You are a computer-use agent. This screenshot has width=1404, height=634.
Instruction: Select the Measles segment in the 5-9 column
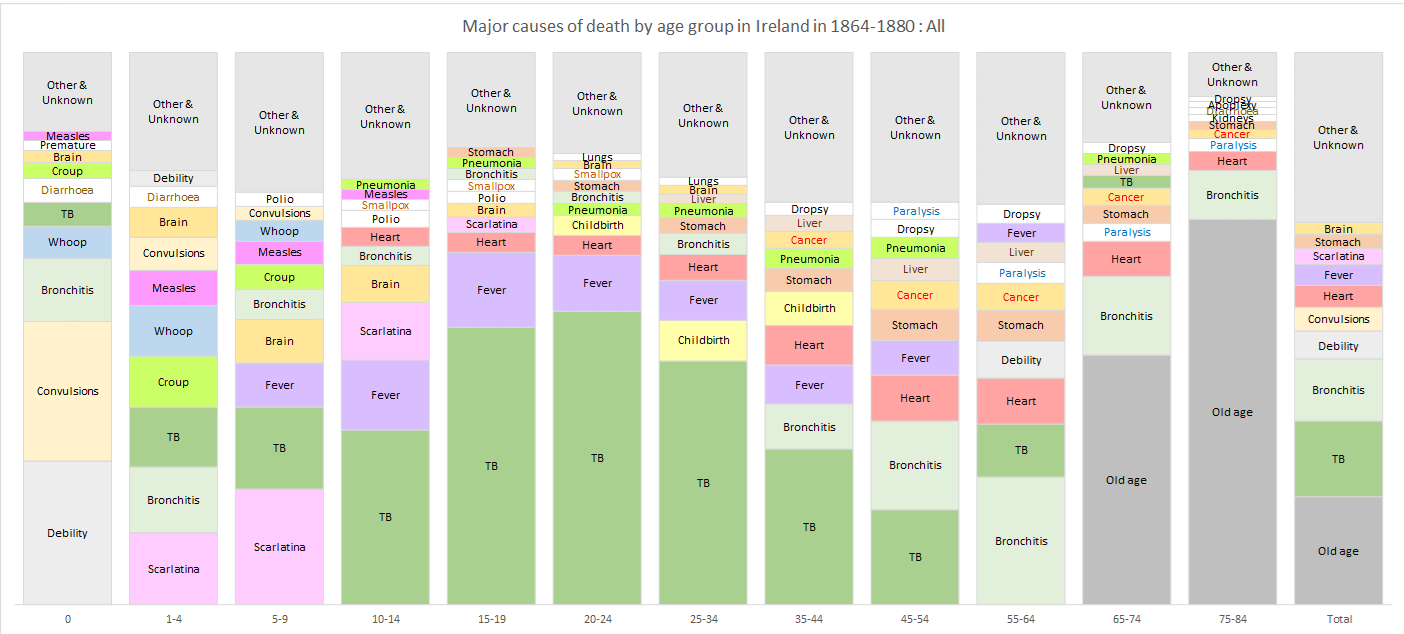(279, 252)
